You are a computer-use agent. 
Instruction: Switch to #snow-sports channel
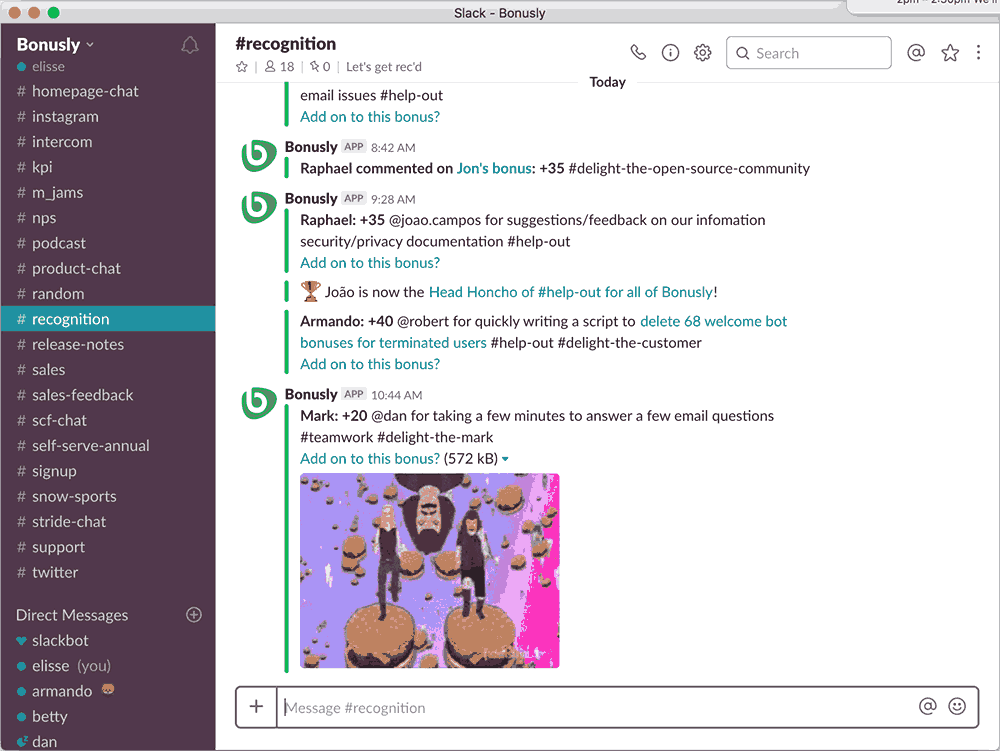coord(108,496)
